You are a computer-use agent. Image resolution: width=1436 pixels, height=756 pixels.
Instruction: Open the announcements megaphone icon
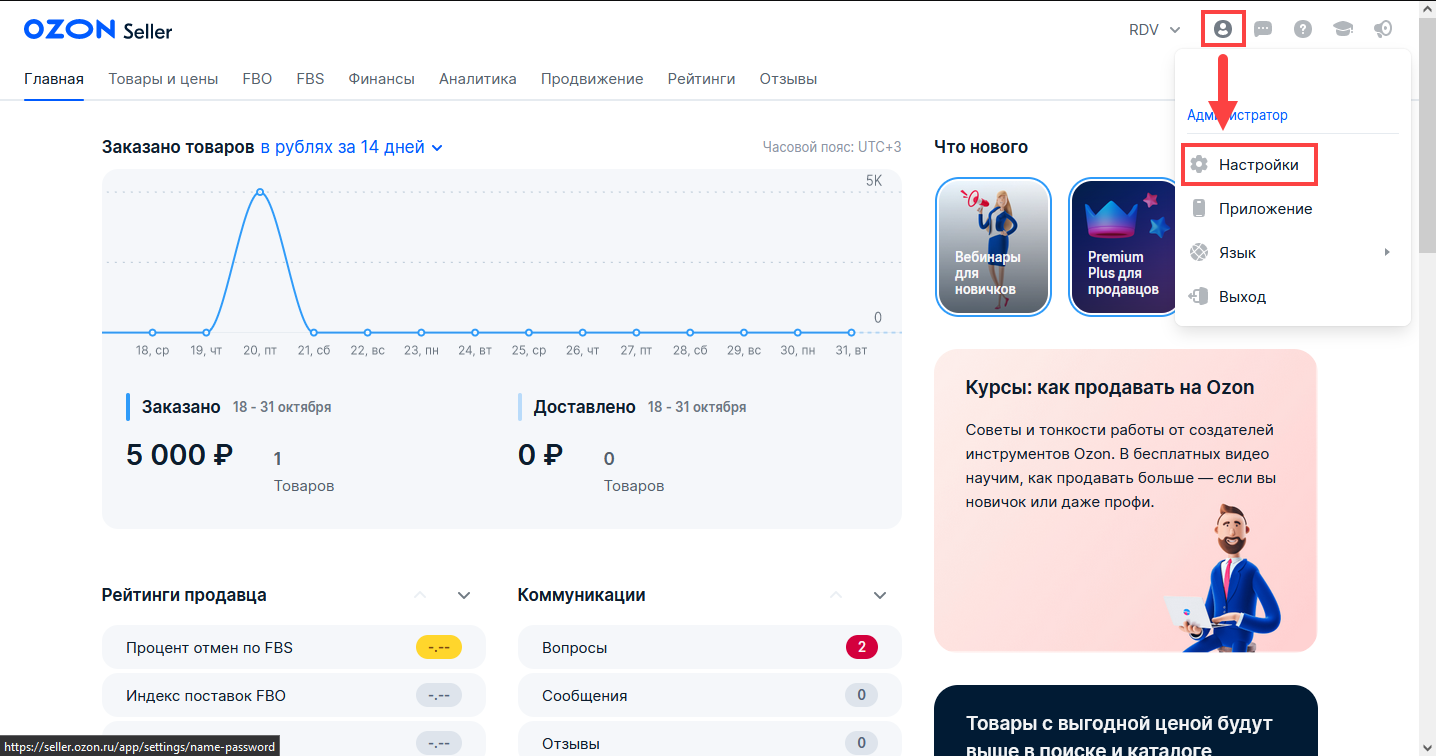tap(1383, 29)
